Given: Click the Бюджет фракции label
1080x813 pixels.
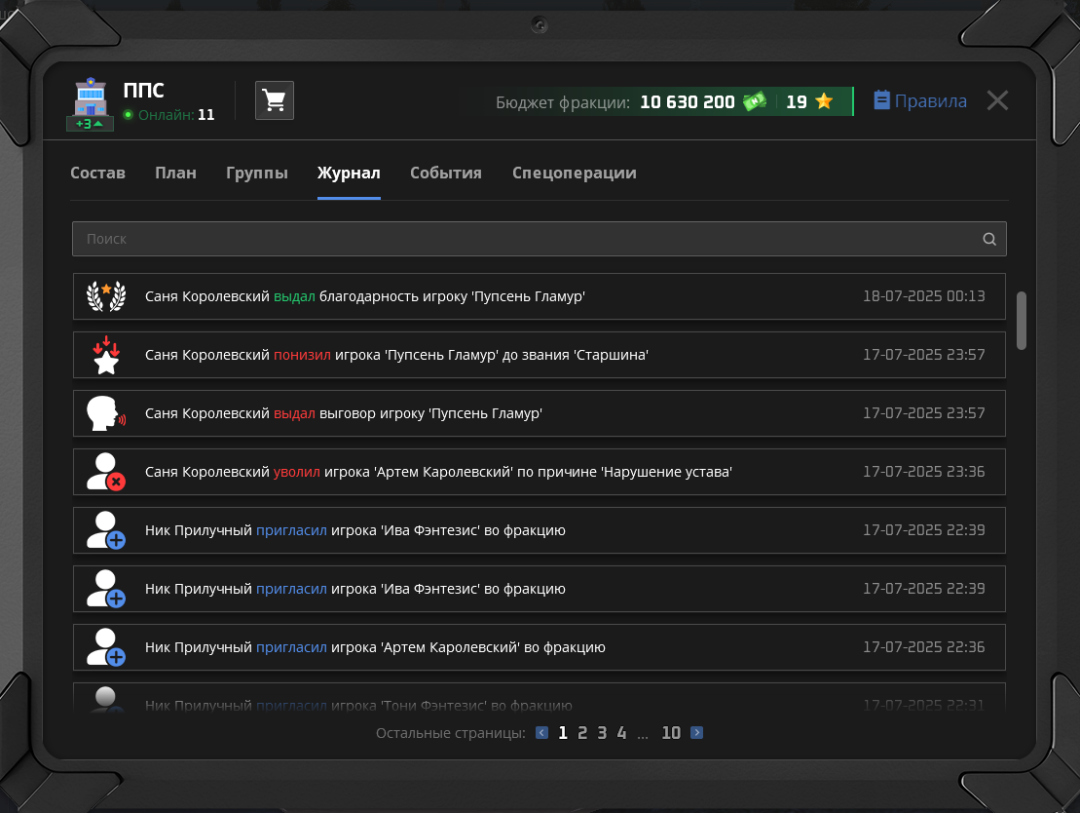Looking at the screenshot, I should click(563, 103).
